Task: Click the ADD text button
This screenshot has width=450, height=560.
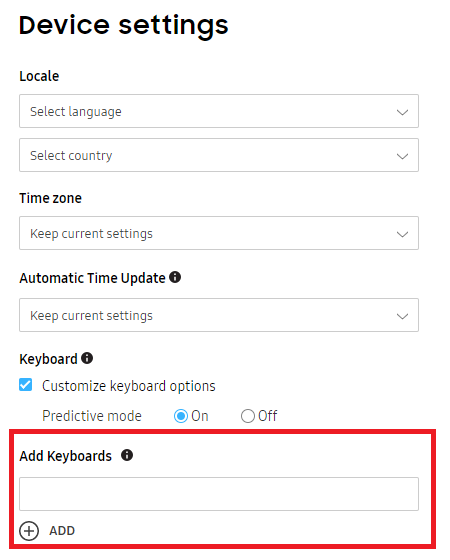Action: click(62, 531)
